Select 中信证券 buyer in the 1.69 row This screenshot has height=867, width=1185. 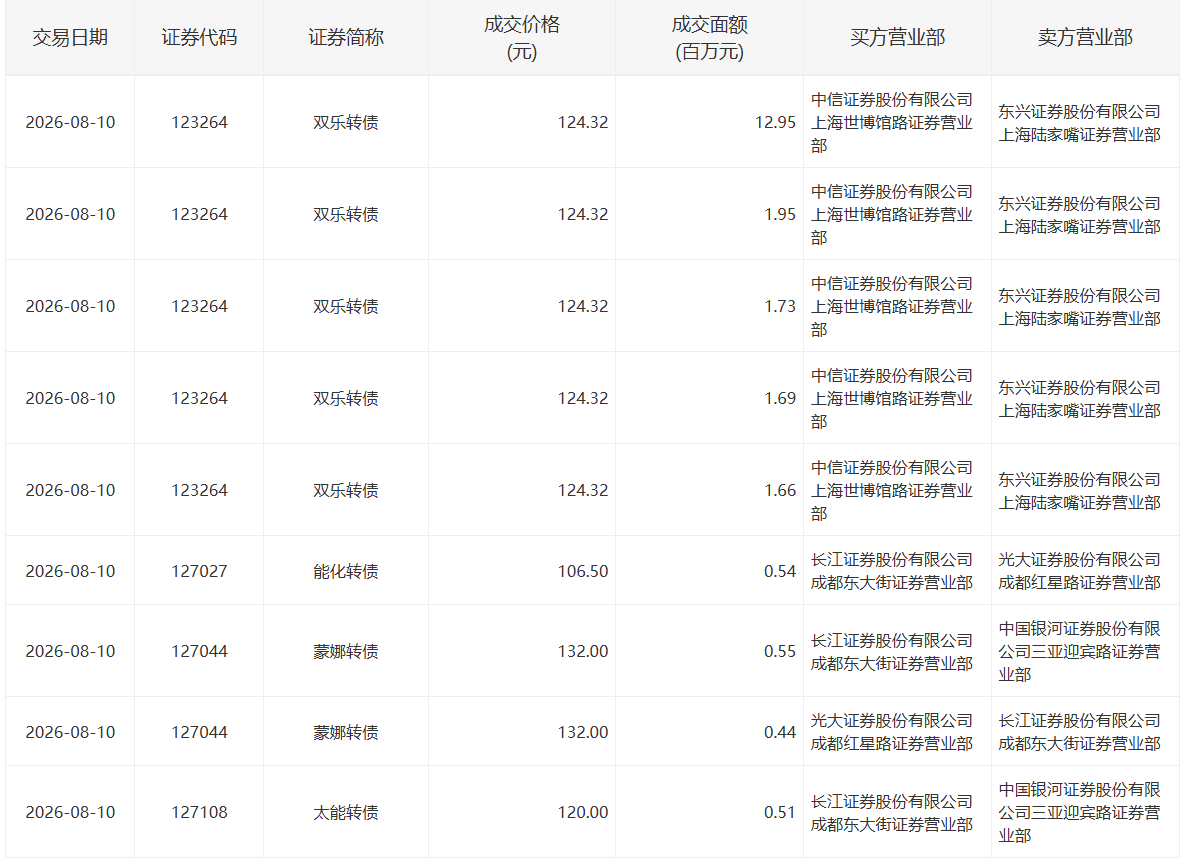point(892,398)
